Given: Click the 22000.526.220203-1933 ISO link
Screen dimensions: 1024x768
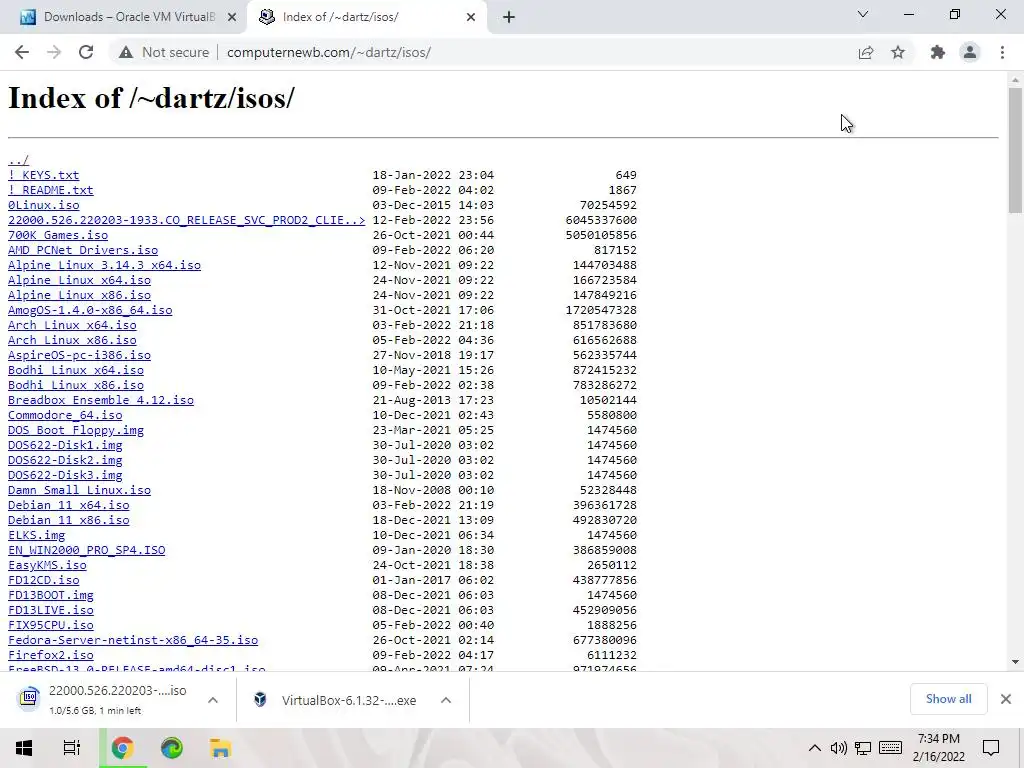Looking at the screenshot, I should pyautogui.click(x=186, y=220).
